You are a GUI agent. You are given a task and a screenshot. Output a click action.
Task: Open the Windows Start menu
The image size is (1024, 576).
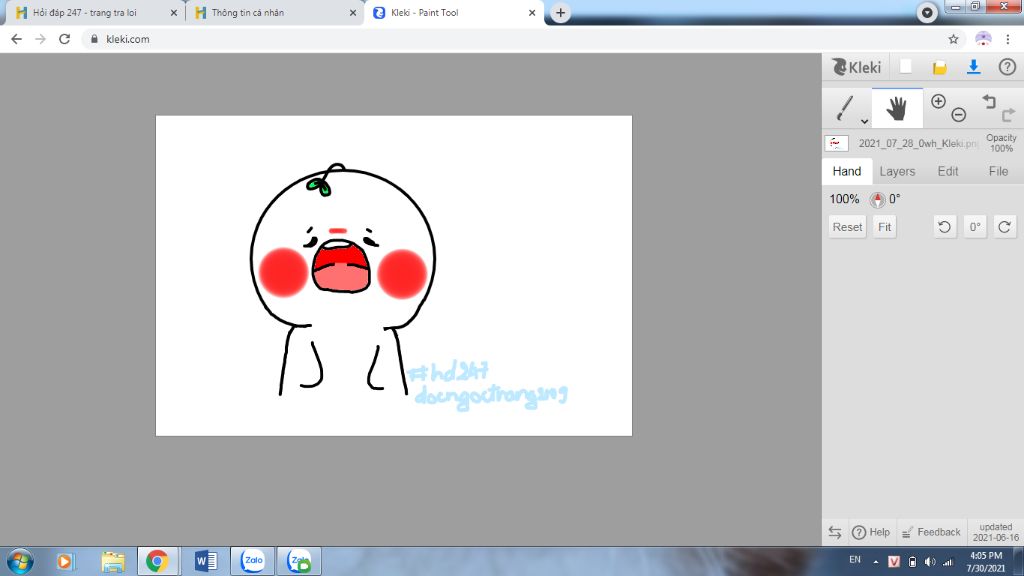20,561
